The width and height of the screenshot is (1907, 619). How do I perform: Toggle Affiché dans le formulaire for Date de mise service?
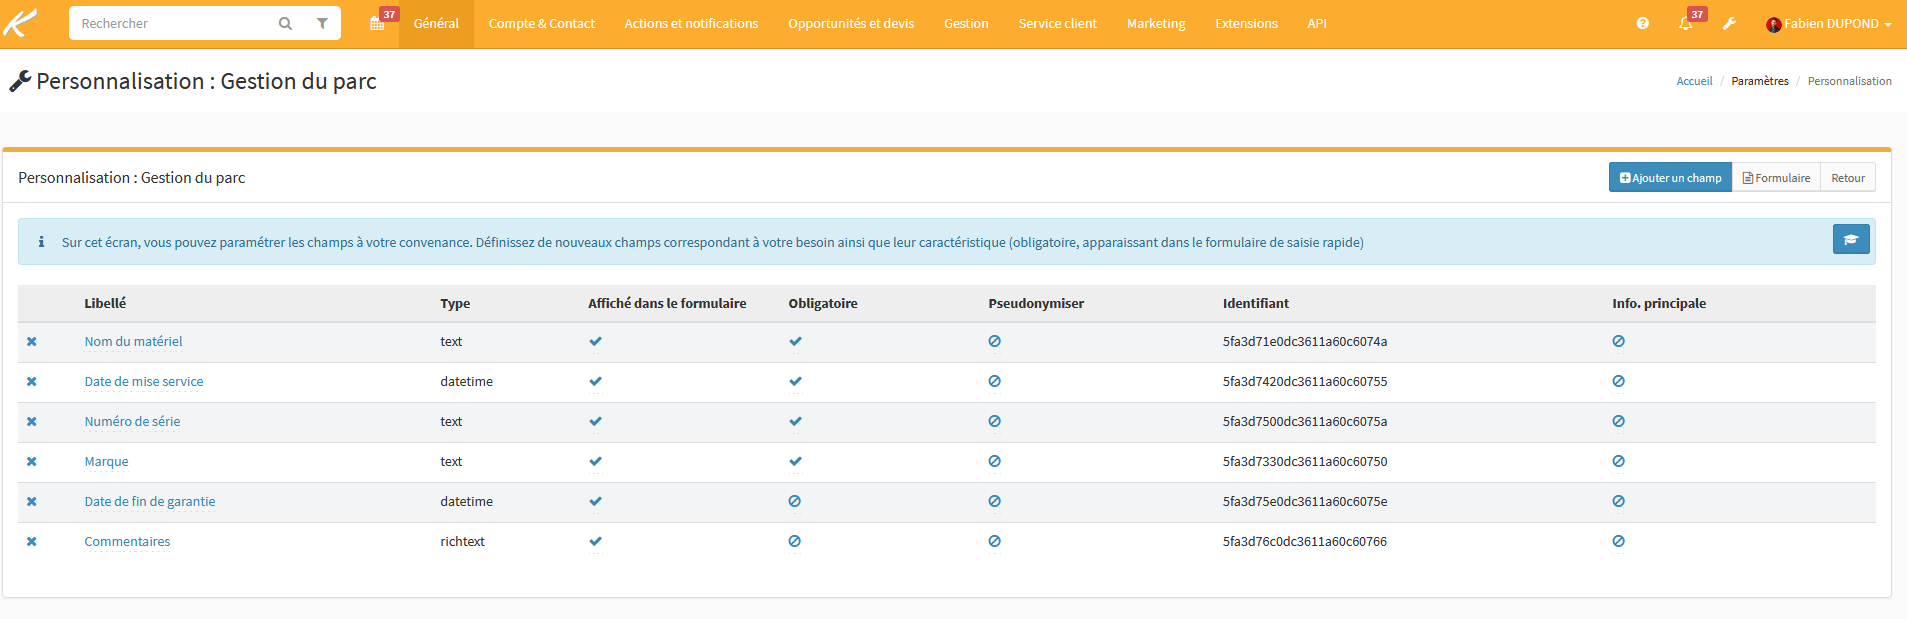(x=595, y=381)
